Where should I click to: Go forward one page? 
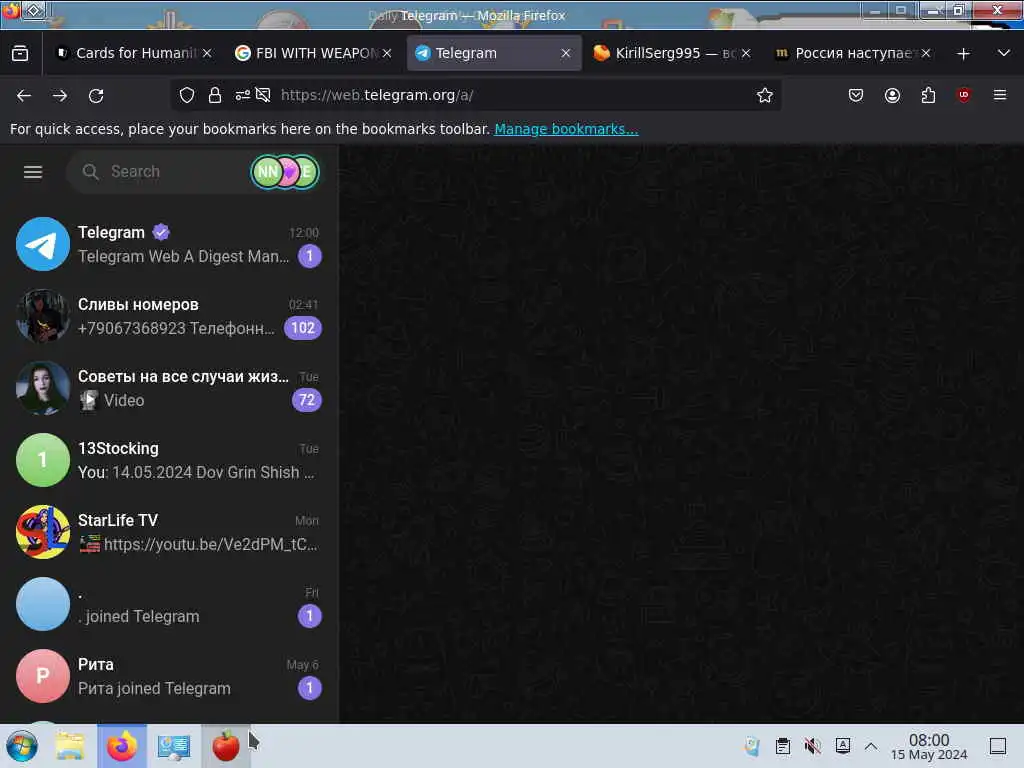60,96
